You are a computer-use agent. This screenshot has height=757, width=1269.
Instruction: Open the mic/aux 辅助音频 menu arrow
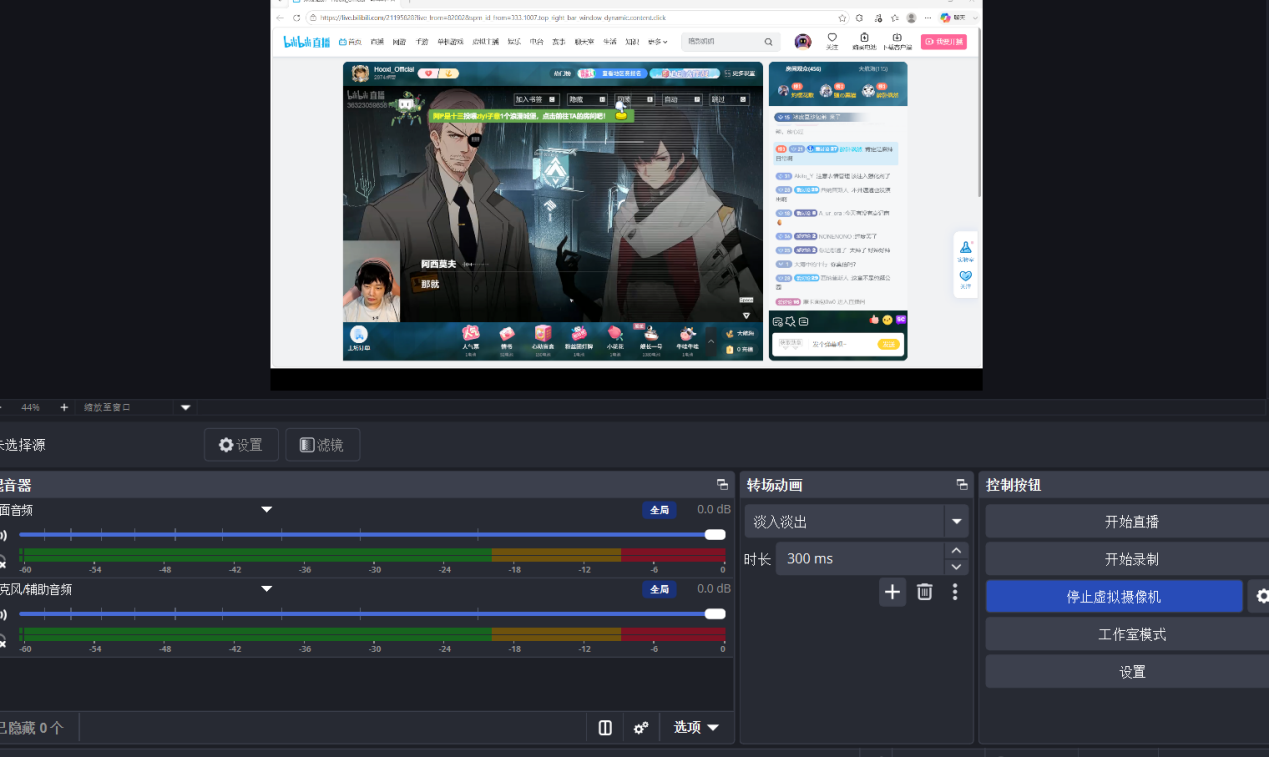coord(267,589)
